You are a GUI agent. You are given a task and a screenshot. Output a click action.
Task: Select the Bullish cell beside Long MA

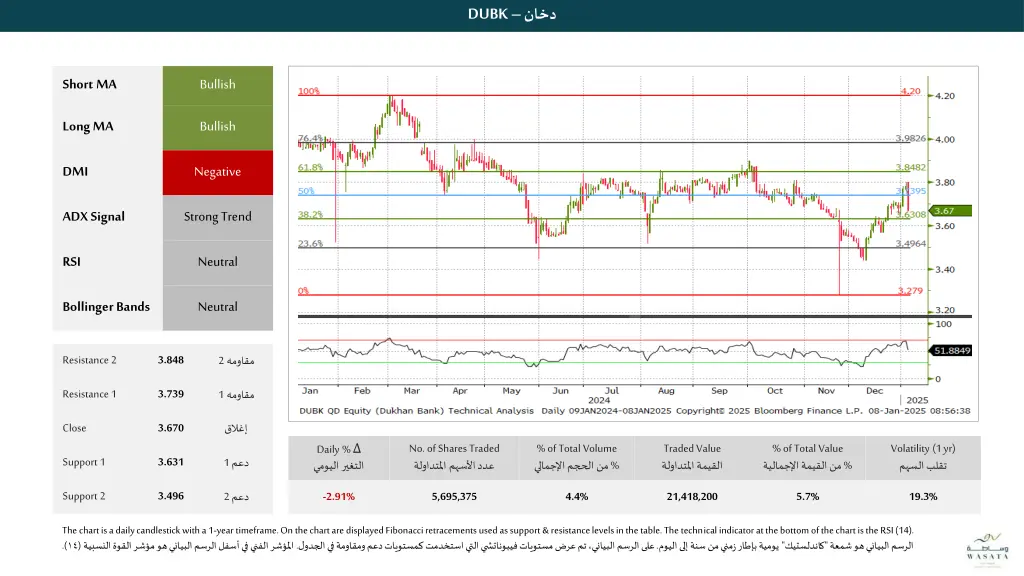pyautogui.click(x=217, y=127)
